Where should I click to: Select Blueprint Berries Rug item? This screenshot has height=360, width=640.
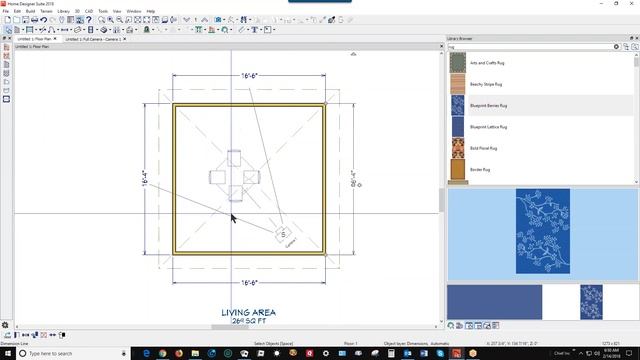click(541, 105)
